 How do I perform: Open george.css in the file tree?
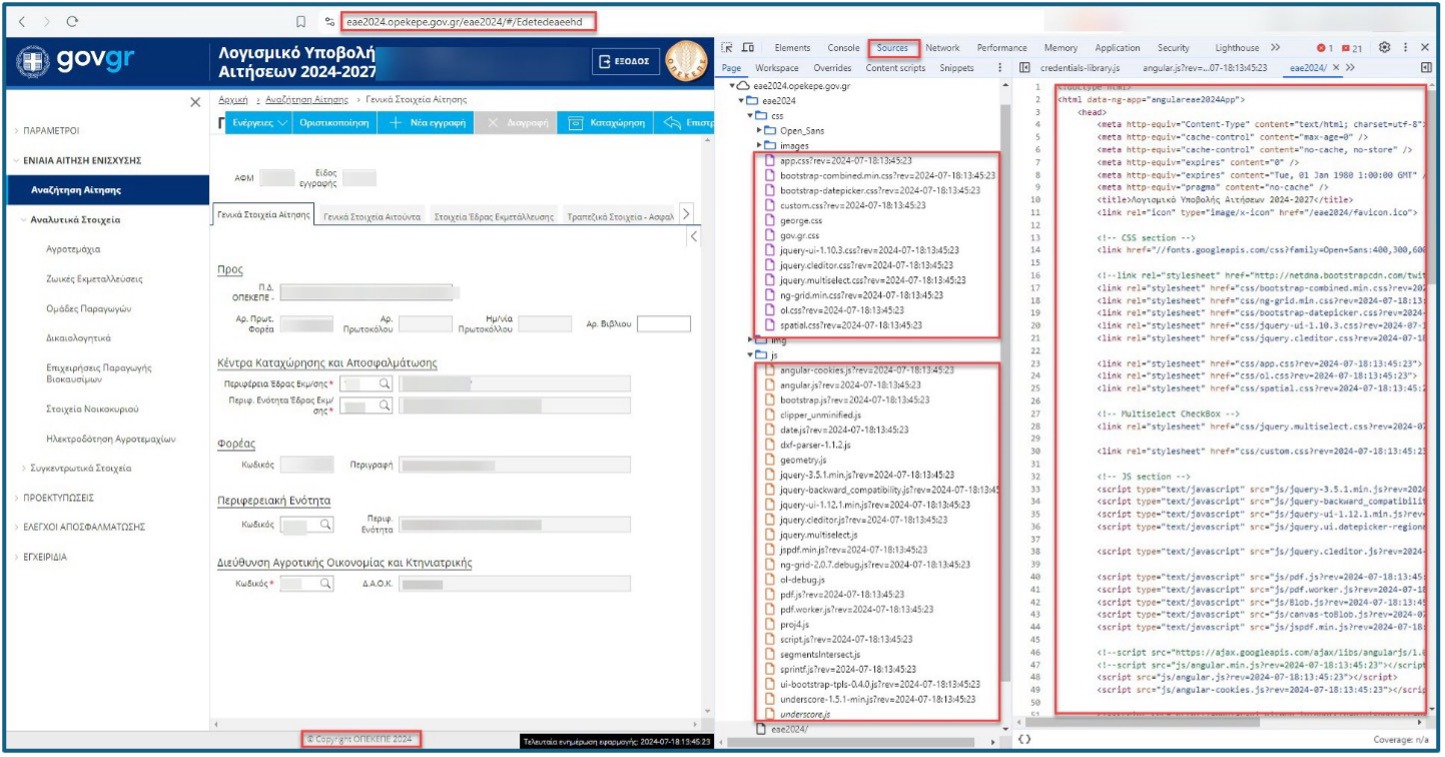pos(800,220)
